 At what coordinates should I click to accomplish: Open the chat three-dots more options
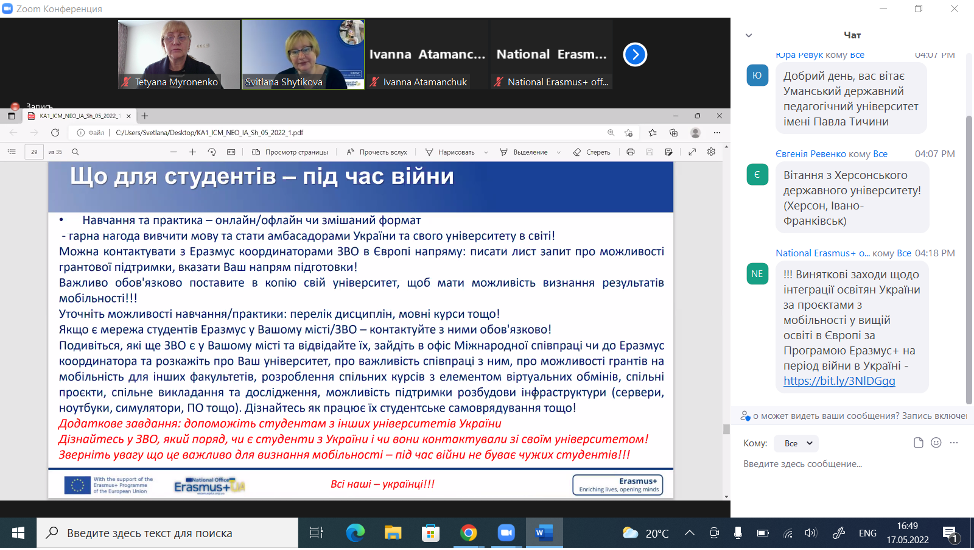pos(955,443)
